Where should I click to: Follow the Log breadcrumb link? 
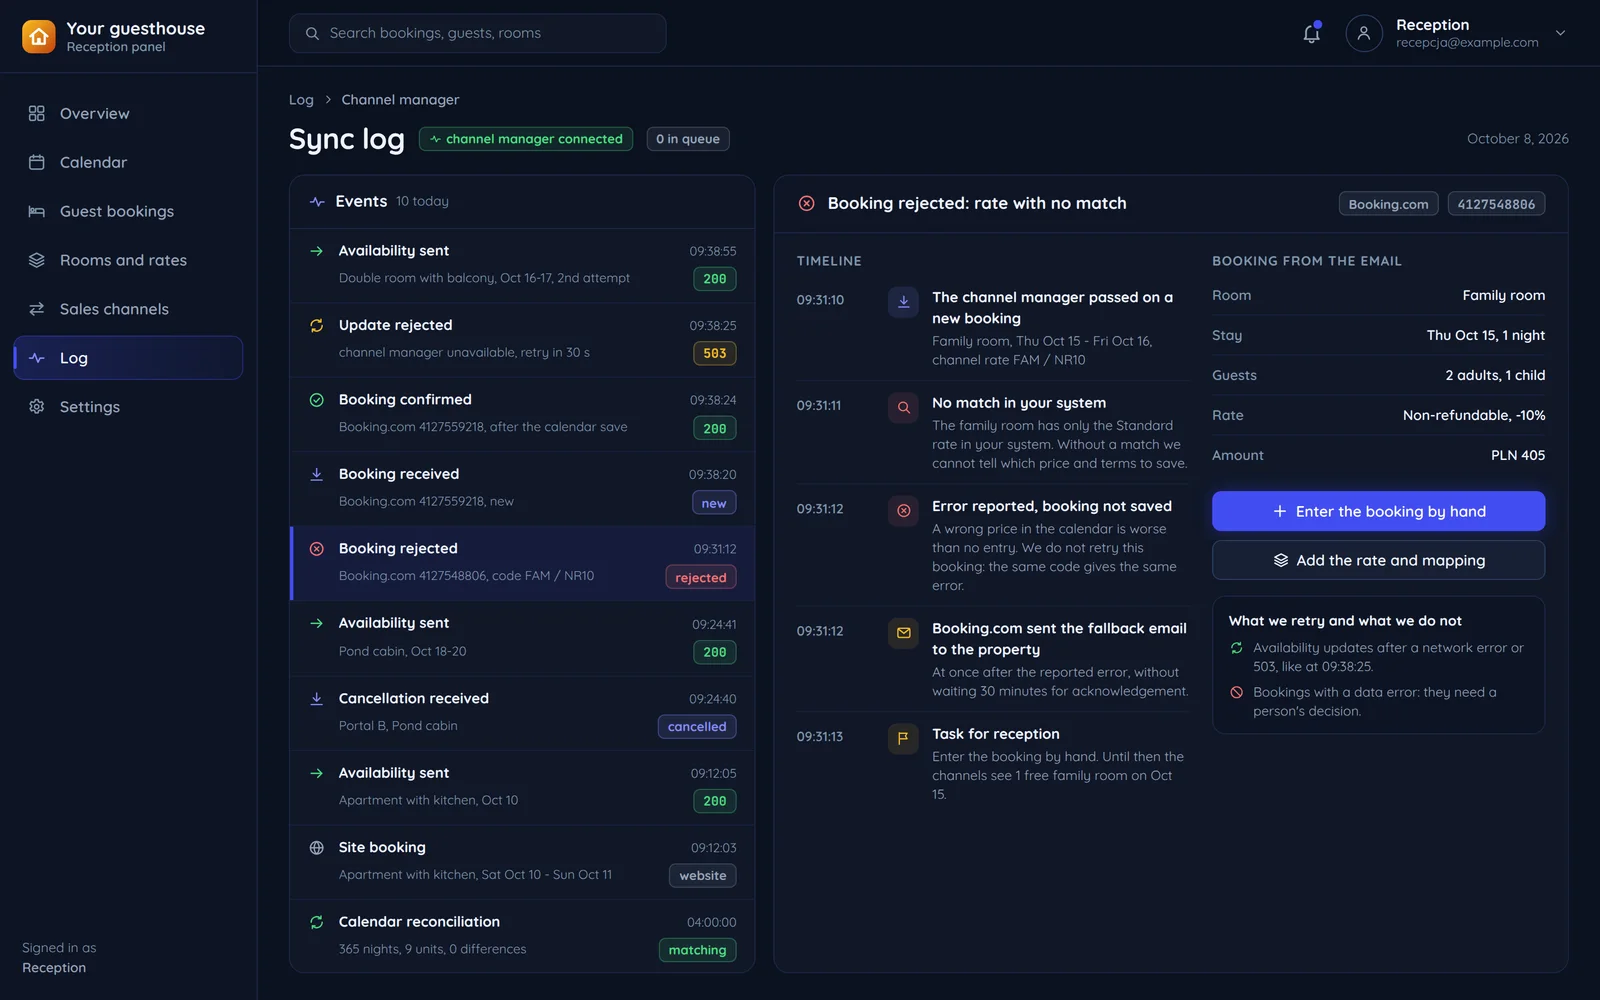pyautogui.click(x=301, y=100)
